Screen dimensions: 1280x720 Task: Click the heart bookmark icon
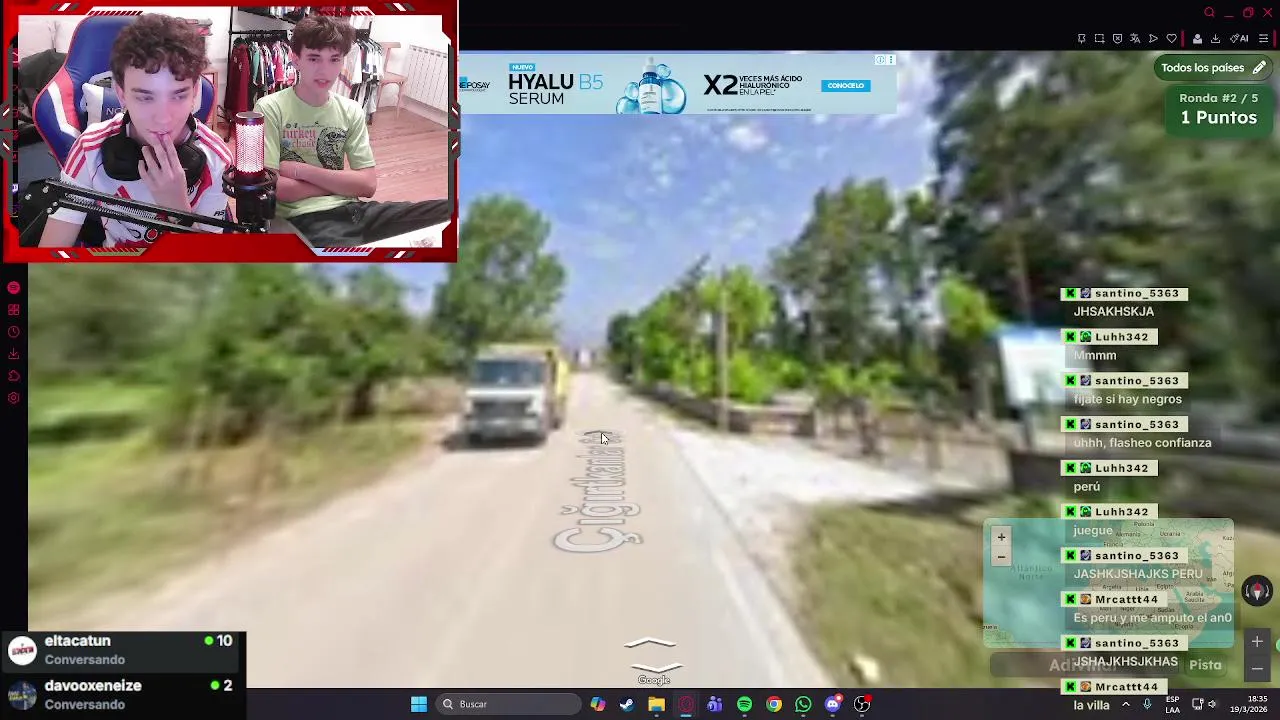[x=1172, y=39]
